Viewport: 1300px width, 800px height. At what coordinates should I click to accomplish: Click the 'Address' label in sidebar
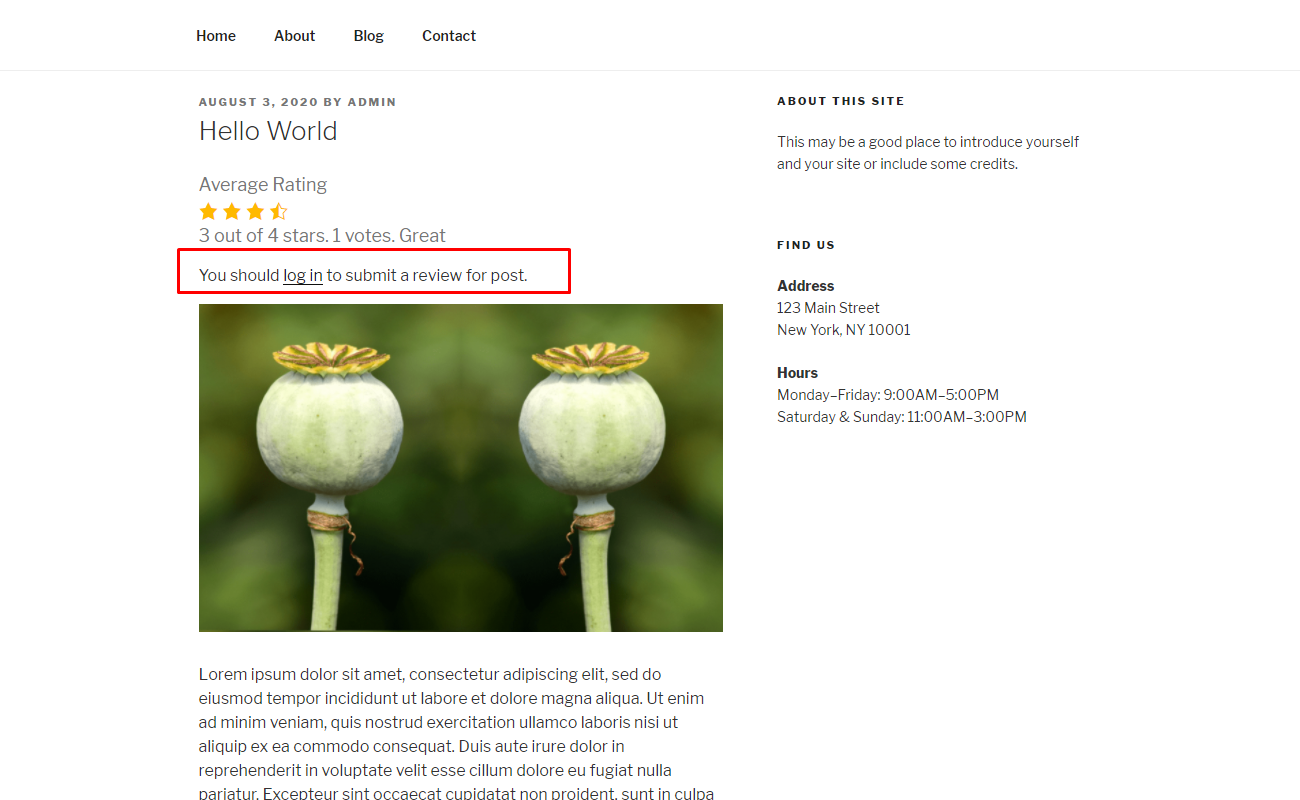coord(805,286)
